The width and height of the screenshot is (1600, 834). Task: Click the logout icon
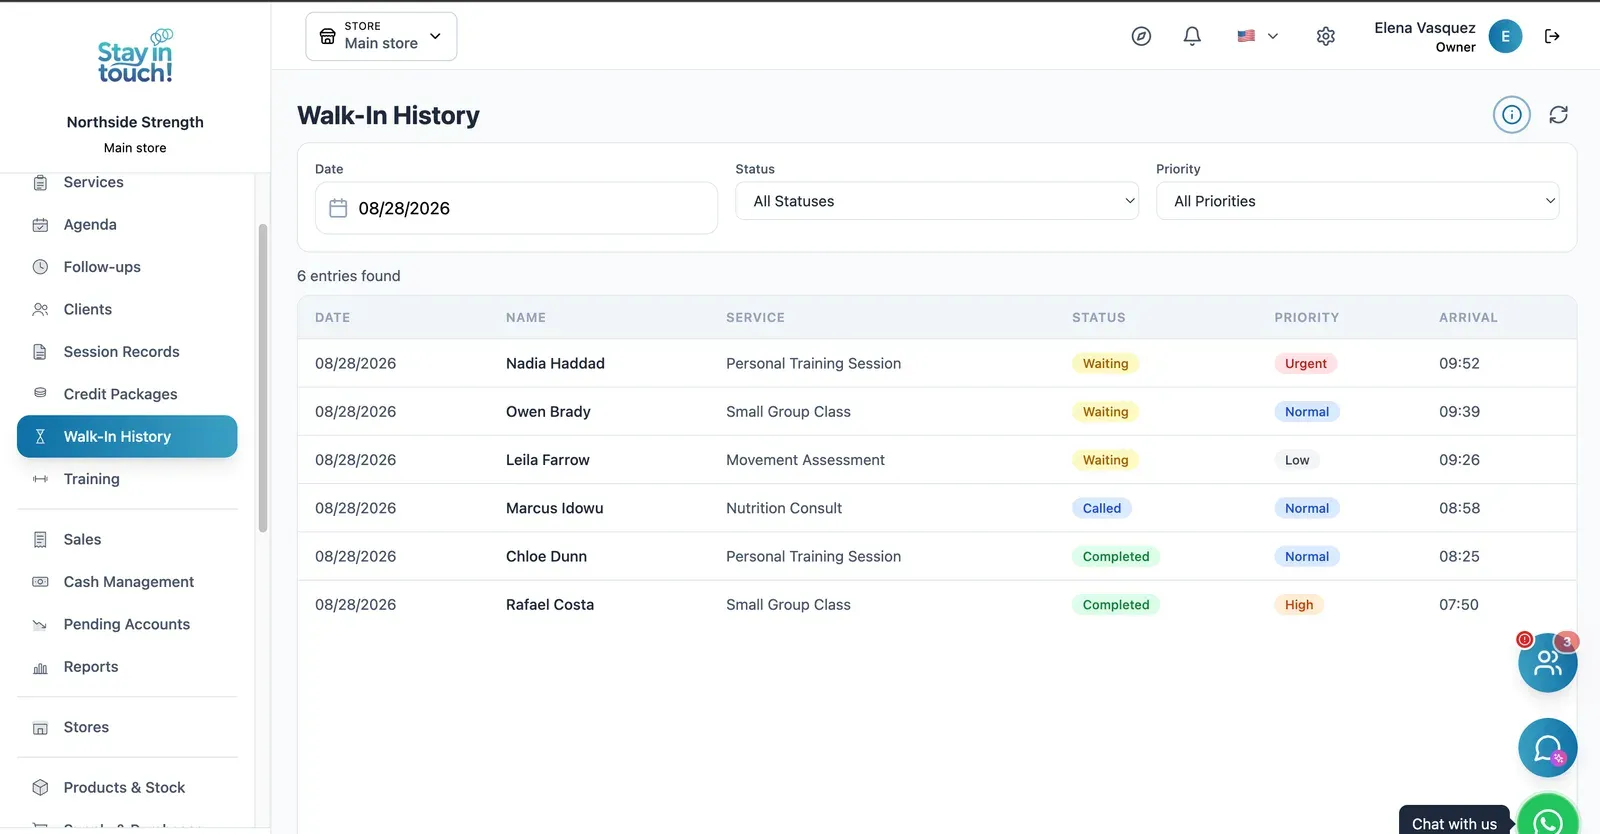point(1552,36)
